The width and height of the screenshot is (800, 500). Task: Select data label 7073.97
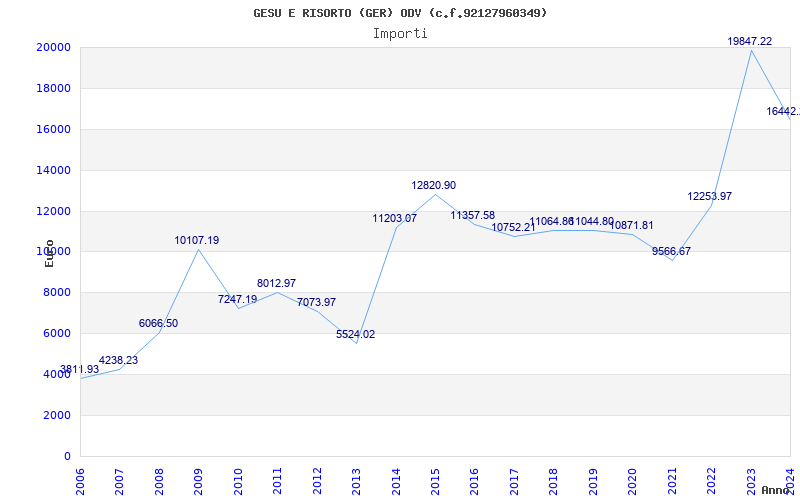tap(316, 303)
